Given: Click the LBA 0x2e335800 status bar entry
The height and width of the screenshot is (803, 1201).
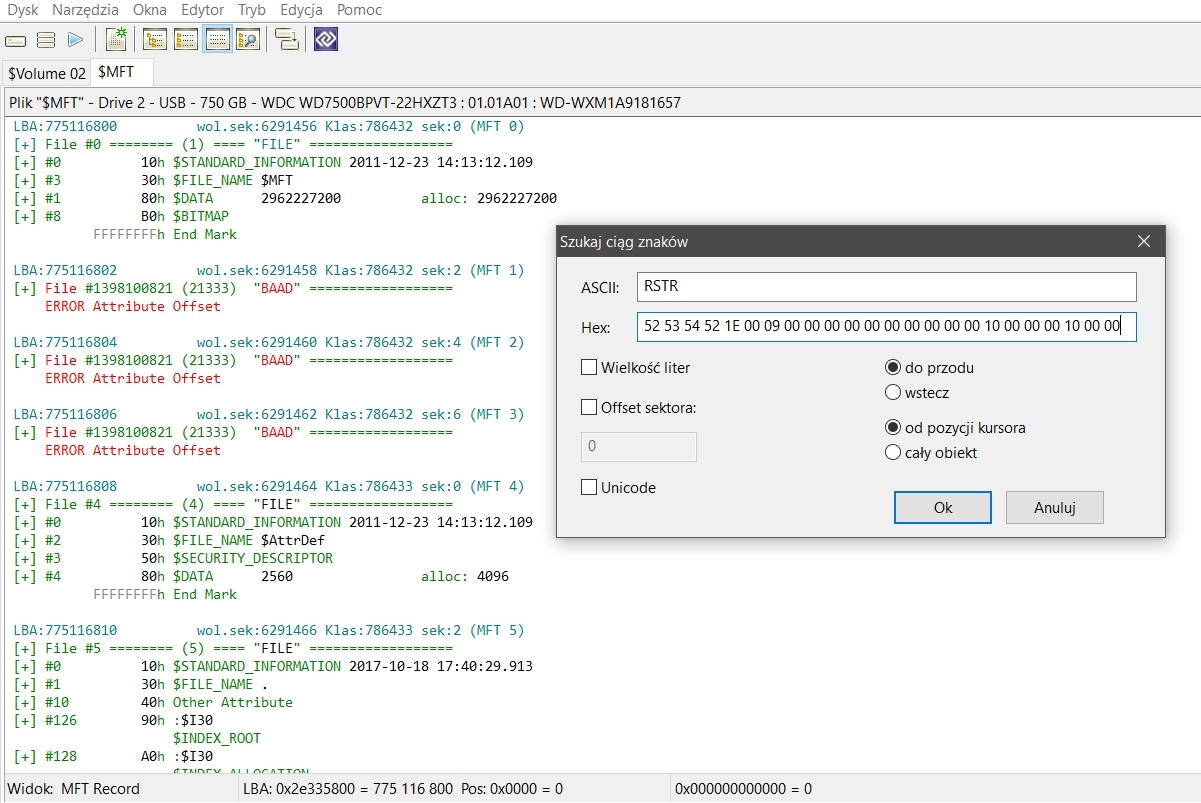Looking at the screenshot, I should coord(403,788).
